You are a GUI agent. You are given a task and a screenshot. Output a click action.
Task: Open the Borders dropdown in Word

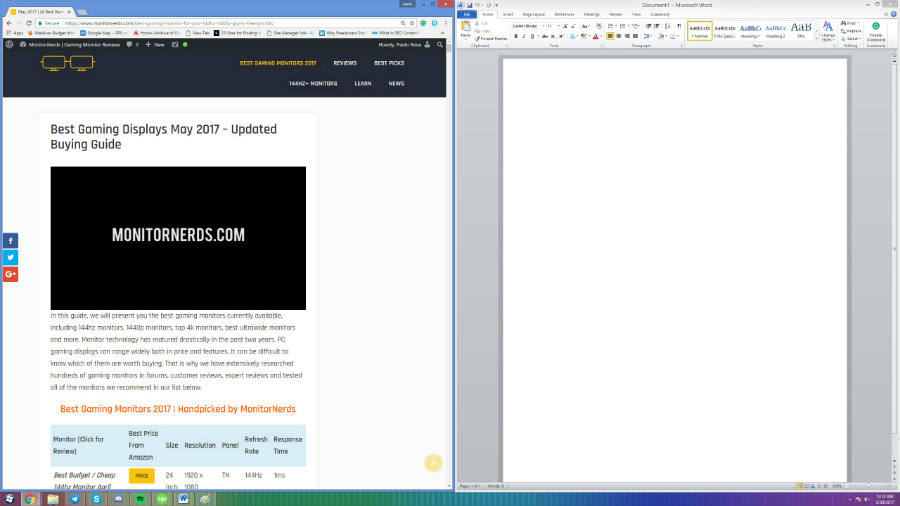678,36
